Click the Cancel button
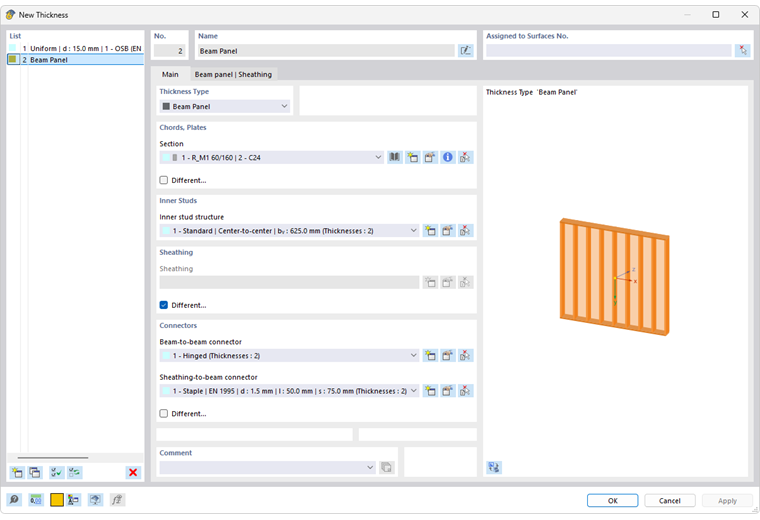This screenshot has width=760, height=520. (x=670, y=500)
